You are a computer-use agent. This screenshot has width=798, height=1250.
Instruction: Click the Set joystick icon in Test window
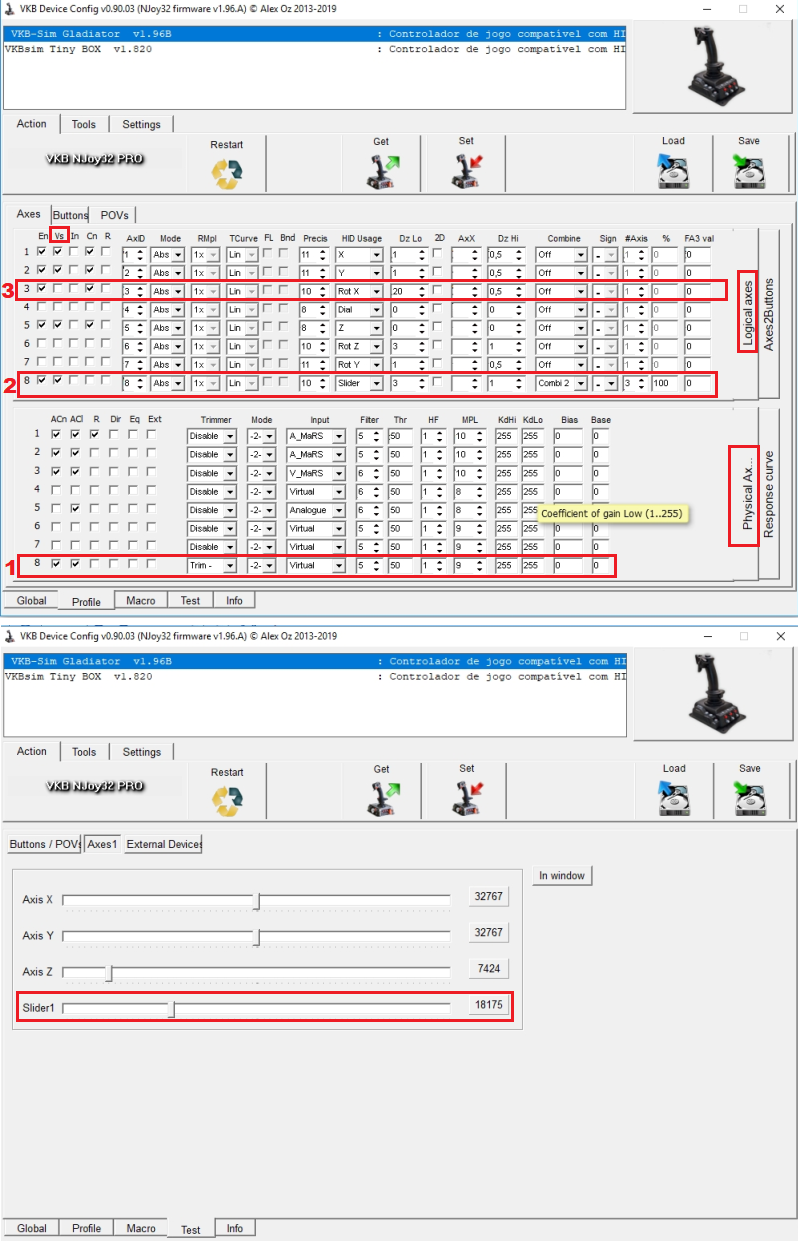point(466,798)
